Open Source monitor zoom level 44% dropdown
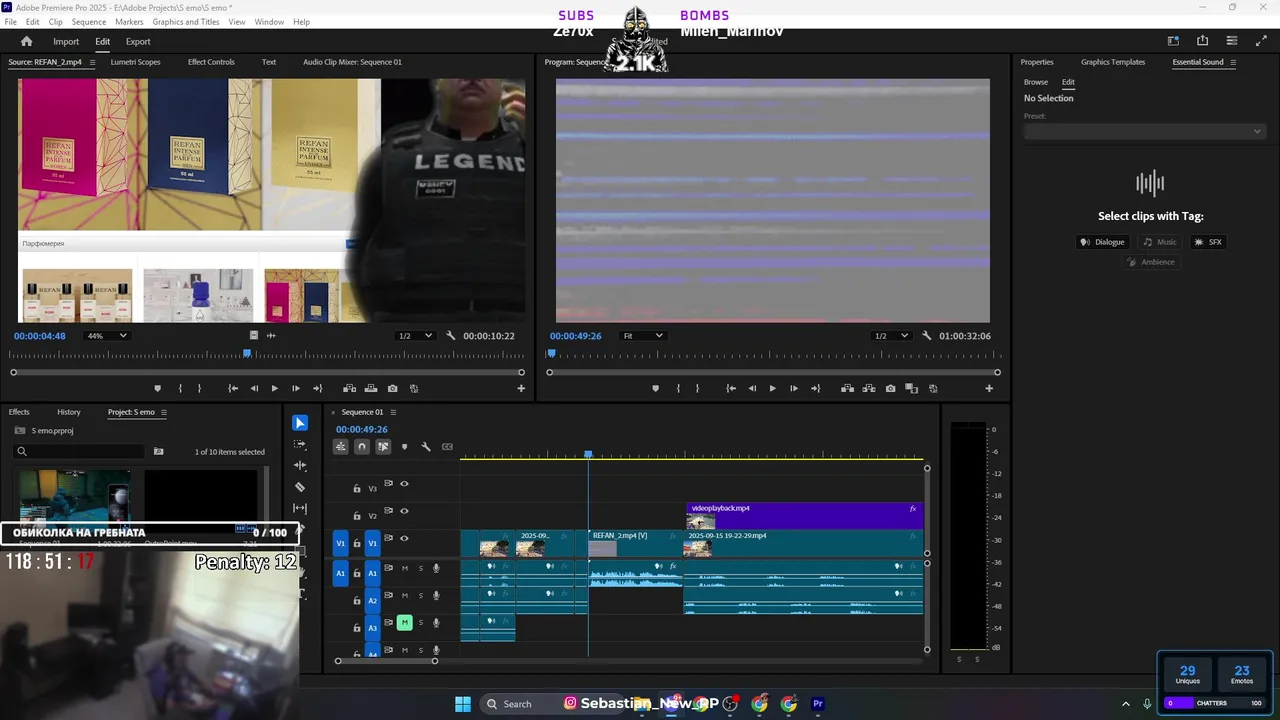This screenshot has height=720, width=1280. click(x=107, y=336)
